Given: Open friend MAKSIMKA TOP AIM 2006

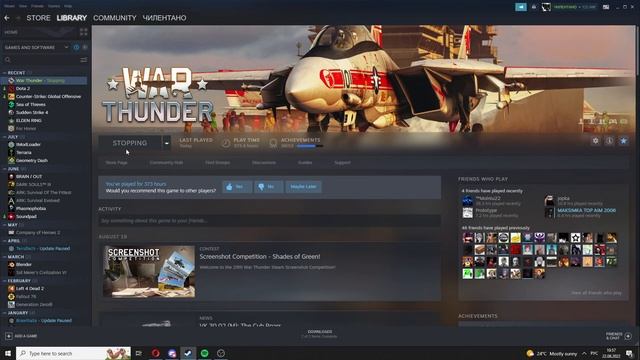Looking at the screenshot, I should [587, 210].
